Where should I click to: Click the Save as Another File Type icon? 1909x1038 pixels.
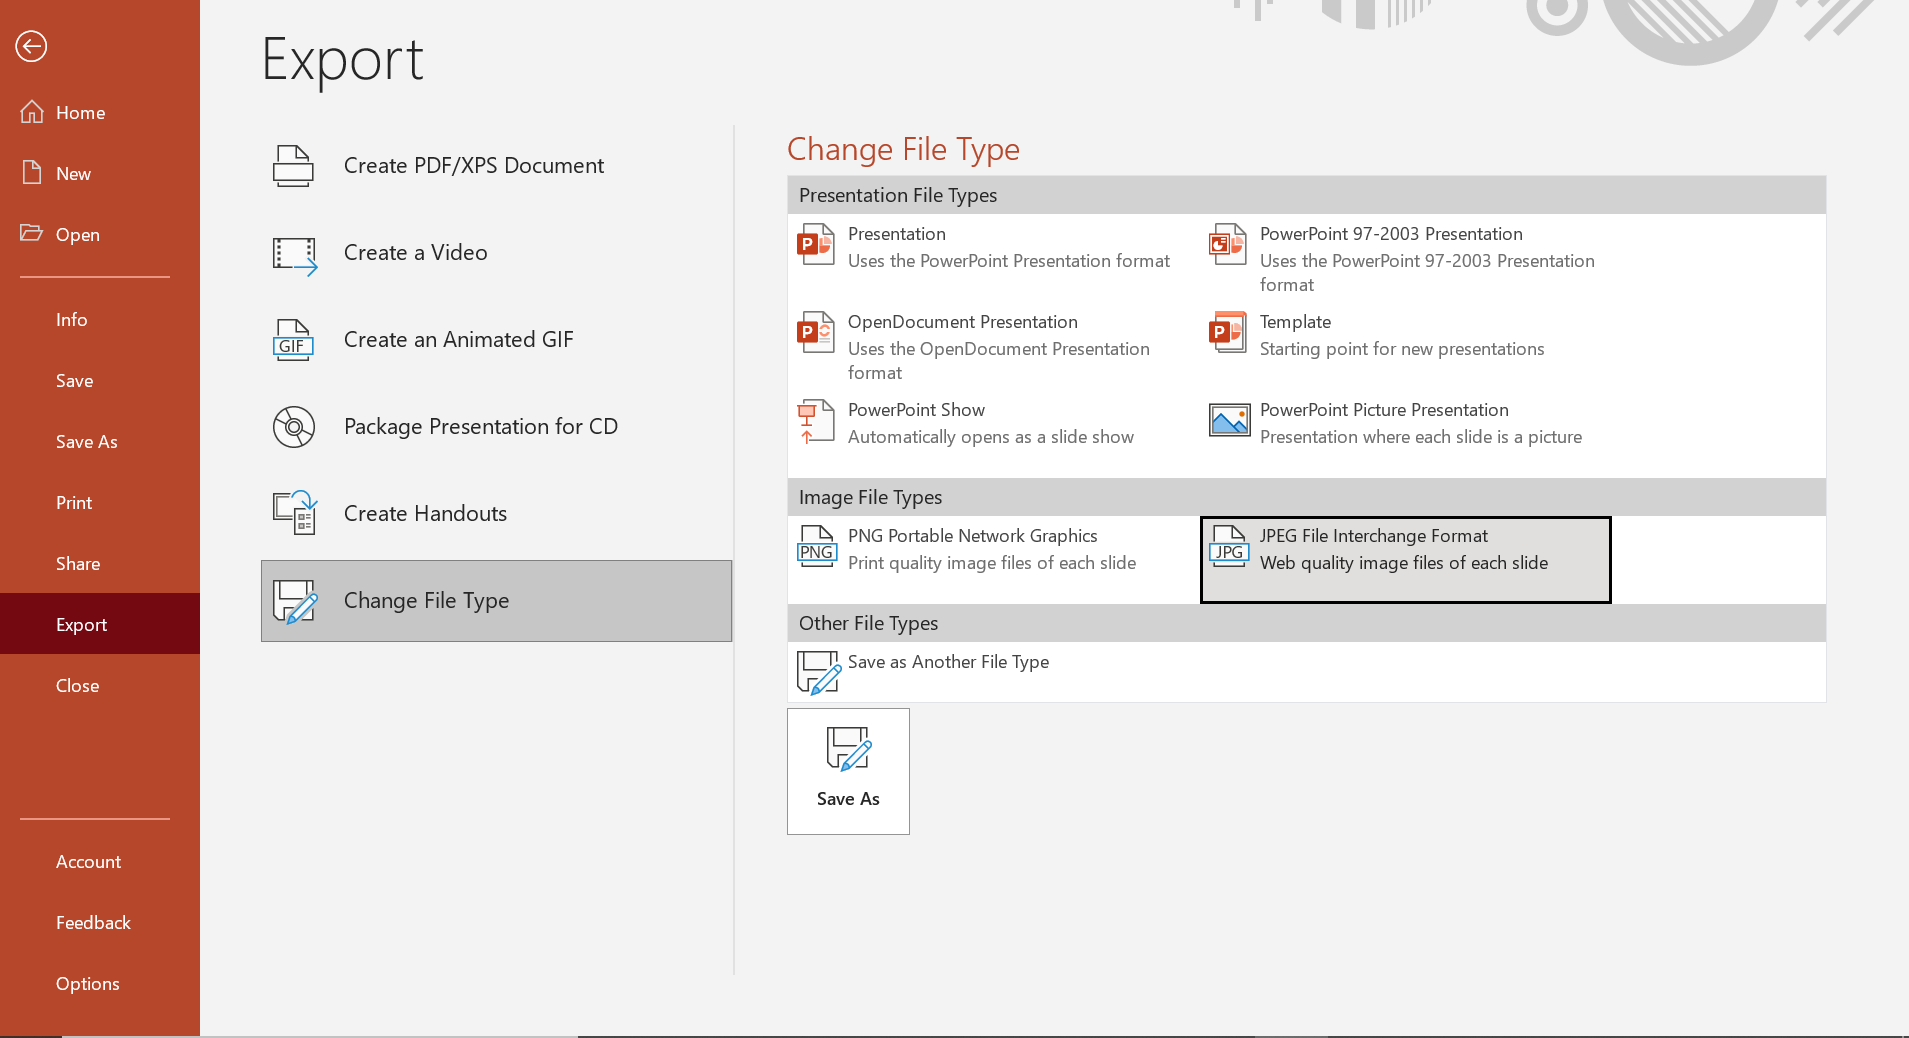(x=819, y=672)
